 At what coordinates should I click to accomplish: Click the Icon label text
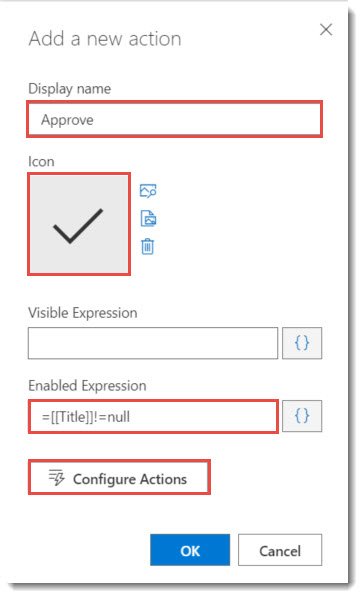tap(41, 161)
